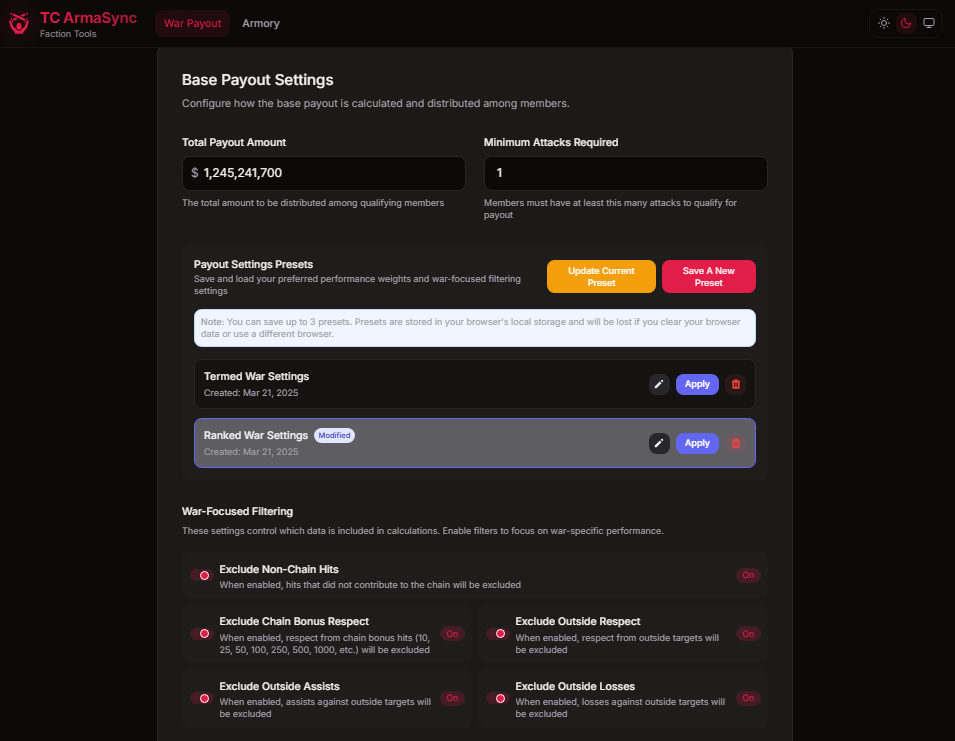Viewport: 955px width, 741px height.
Task: Delete Termed War Settings preset trash icon
Action: [x=736, y=384]
